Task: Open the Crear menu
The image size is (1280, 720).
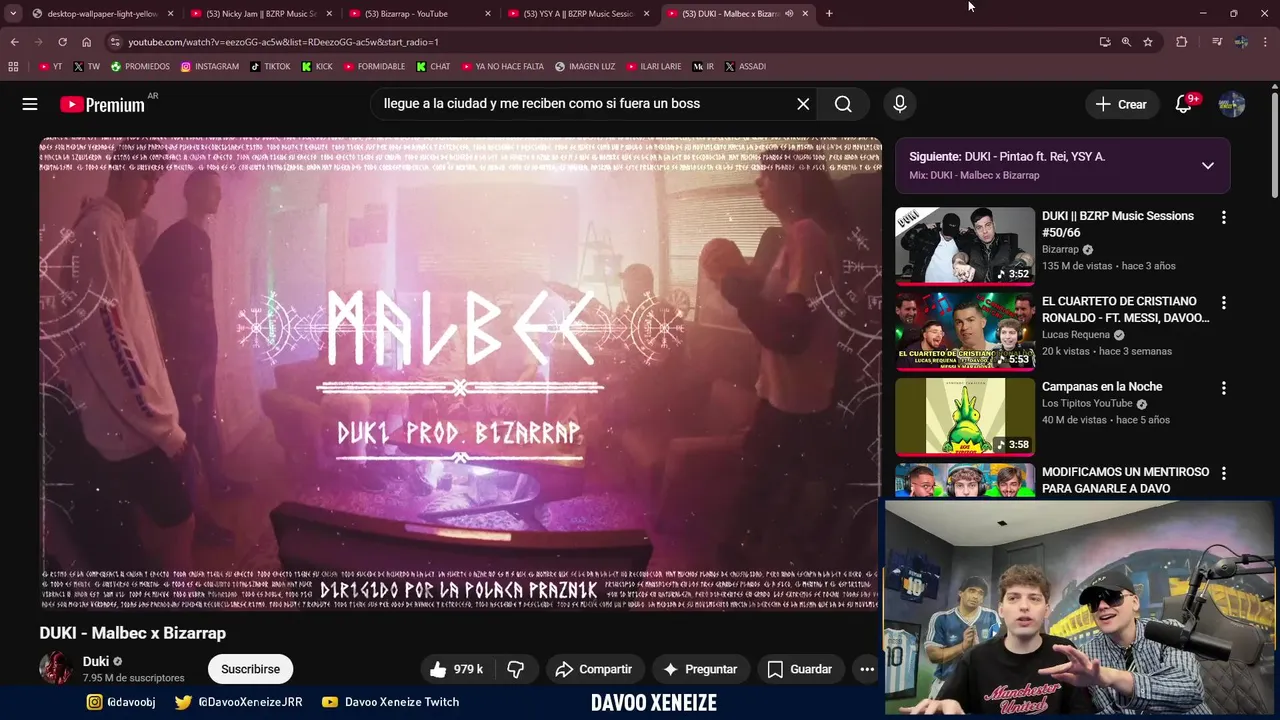Action: tap(1121, 104)
